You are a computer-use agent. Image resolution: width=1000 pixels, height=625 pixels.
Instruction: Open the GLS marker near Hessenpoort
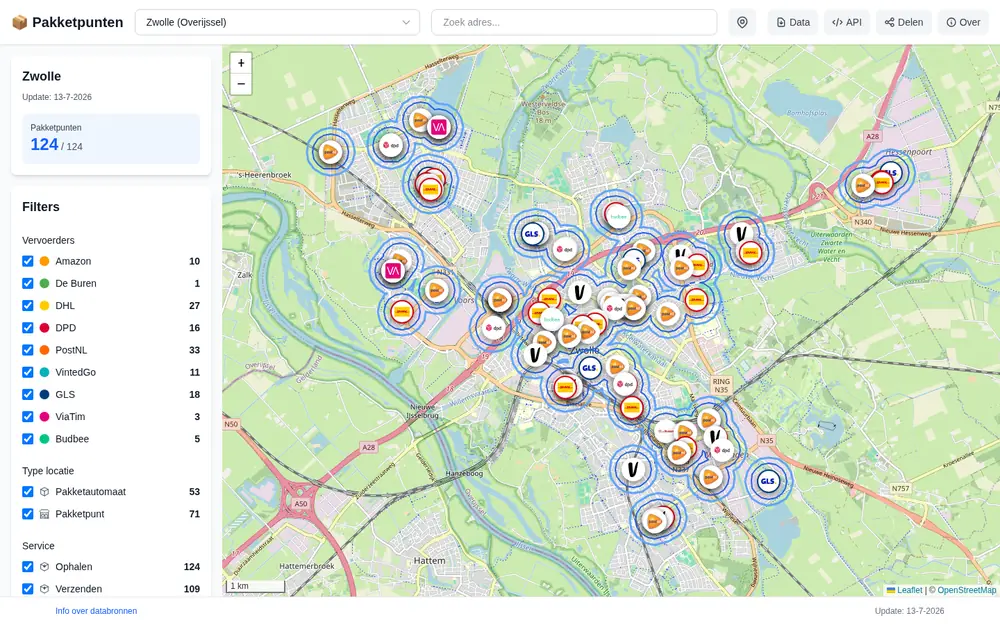(x=892, y=172)
